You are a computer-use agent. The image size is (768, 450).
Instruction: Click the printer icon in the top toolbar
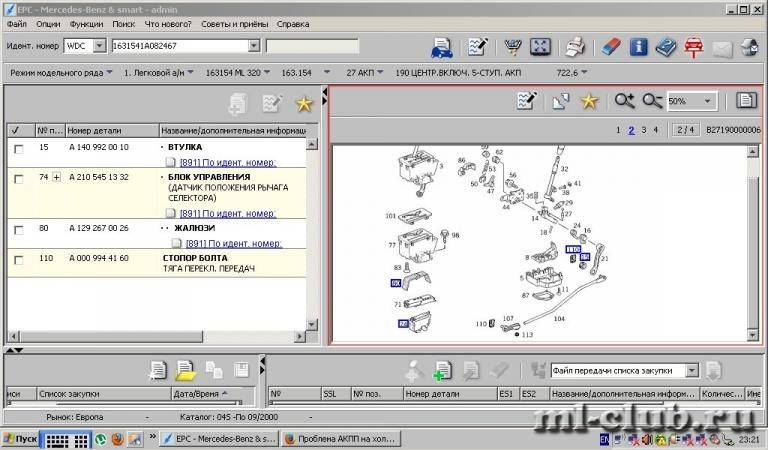[575, 47]
